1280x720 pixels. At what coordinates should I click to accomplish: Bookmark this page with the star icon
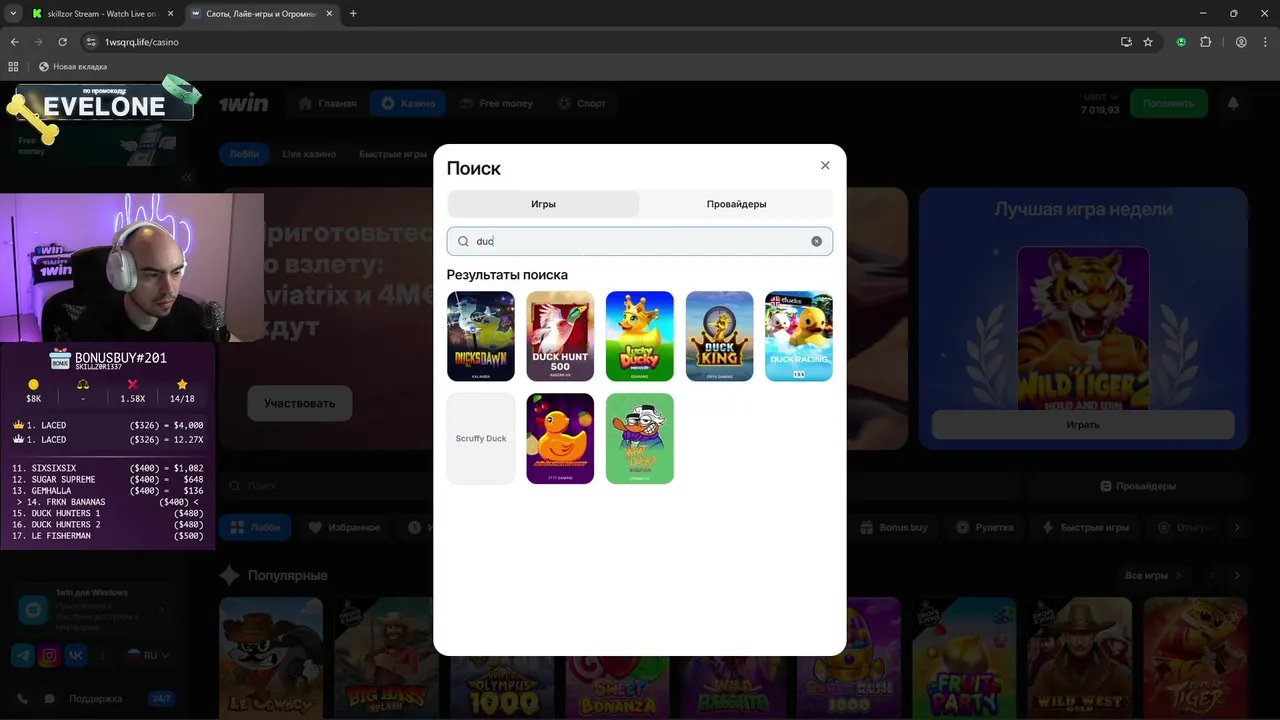(1148, 42)
